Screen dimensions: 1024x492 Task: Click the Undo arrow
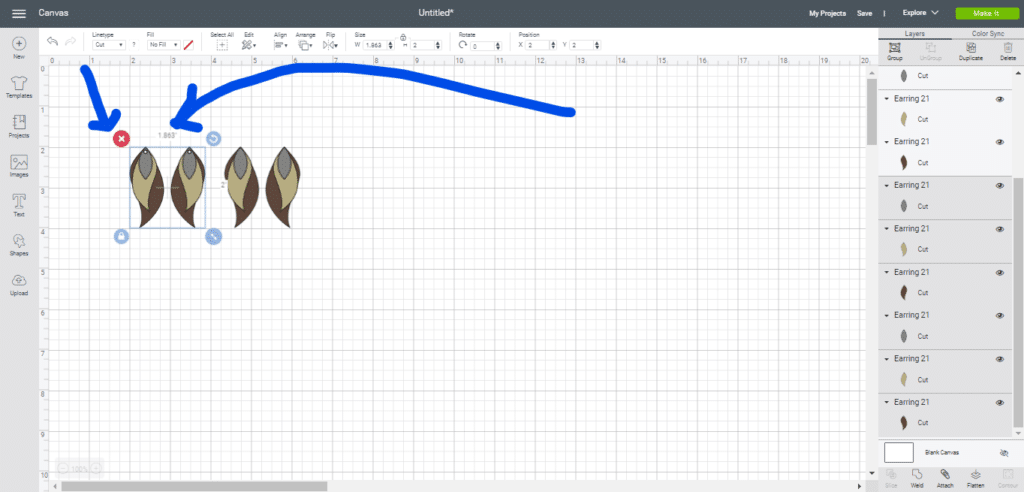52,42
